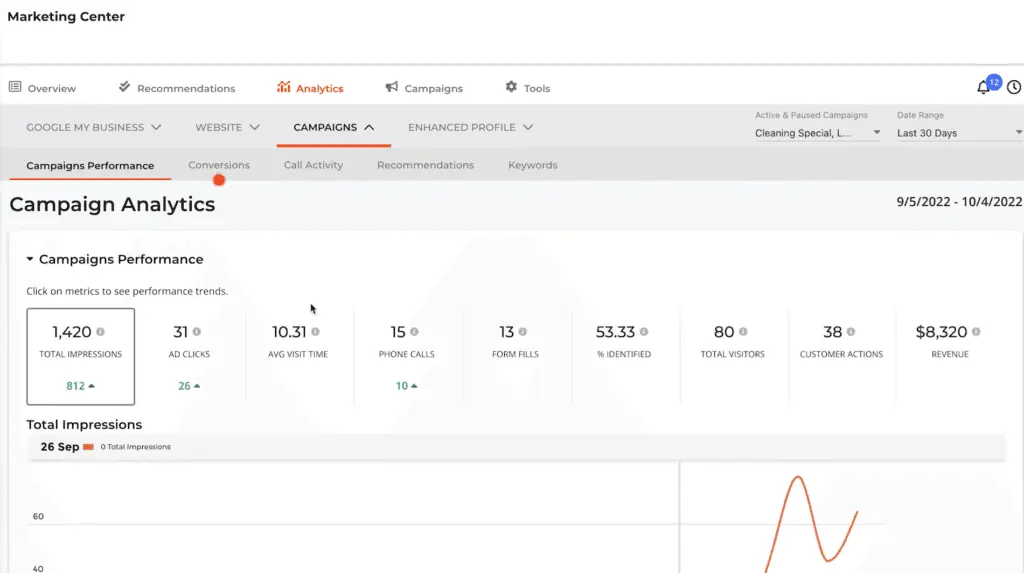Click the Recommendations checkmark icon
Image resolution: width=1024 pixels, height=573 pixels.
pos(124,87)
